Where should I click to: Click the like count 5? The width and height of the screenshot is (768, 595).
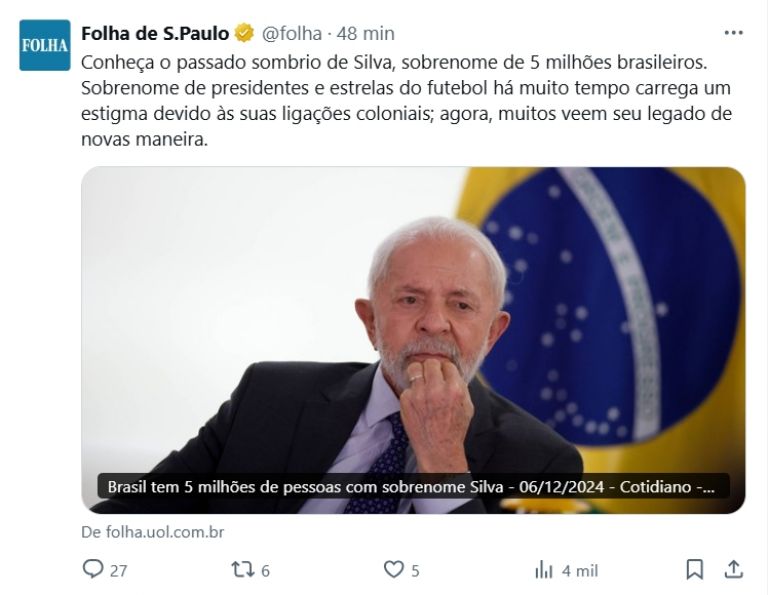click(x=415, y=571)
